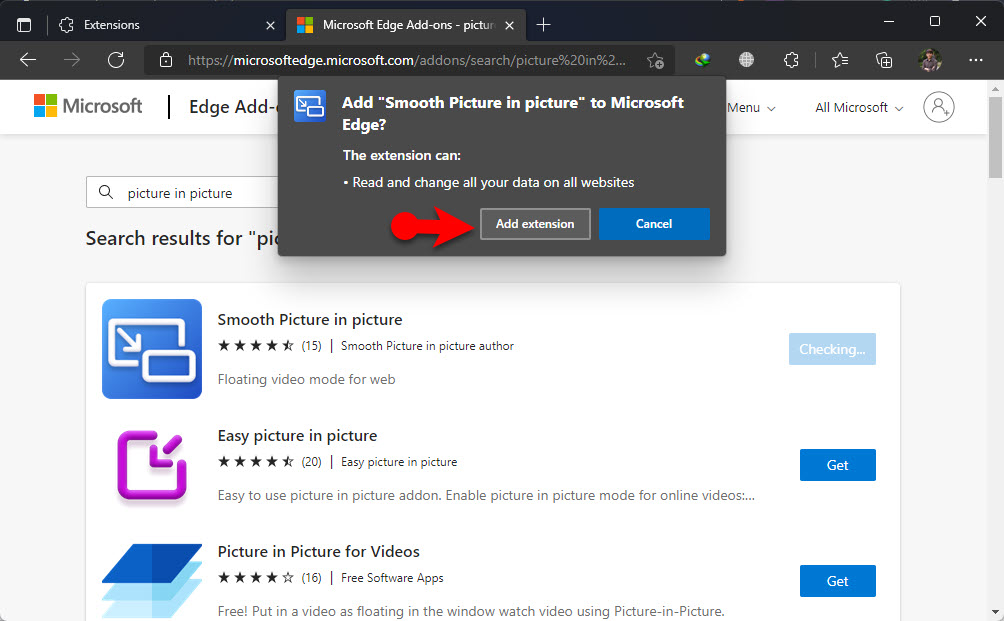This screenshot has height=621, width=1004.
Task: Open the Easy picture in picture title
Action: (x=297, y=435)
